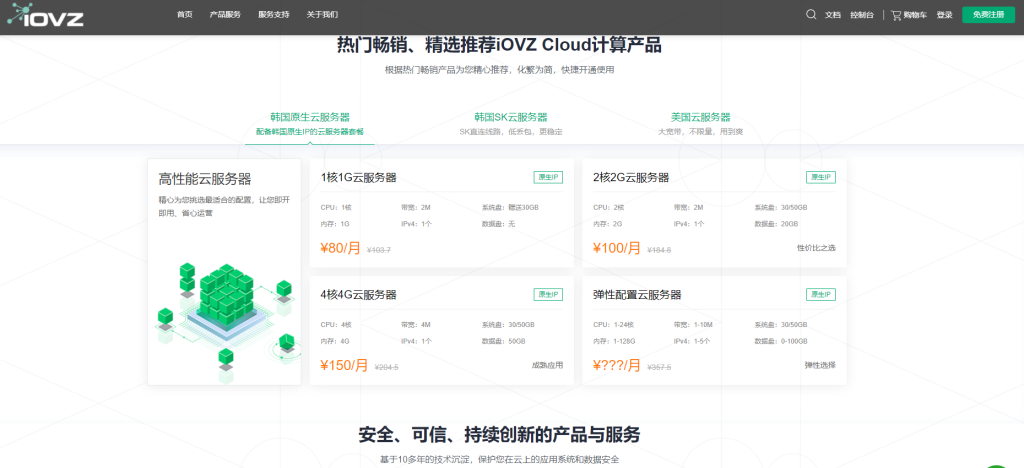Open the 2核2G云服务器 card title
Screen dimensions: 1024x468
coord(631,178)
